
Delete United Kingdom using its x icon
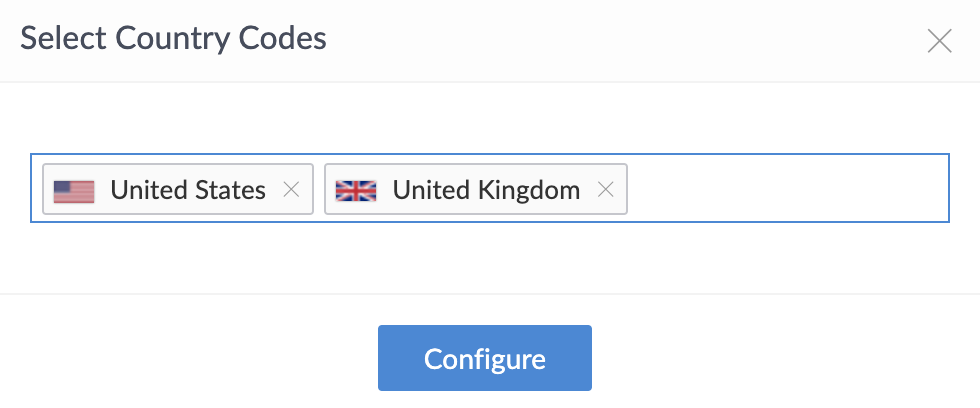pyautogui.click(x=605, y=190)
